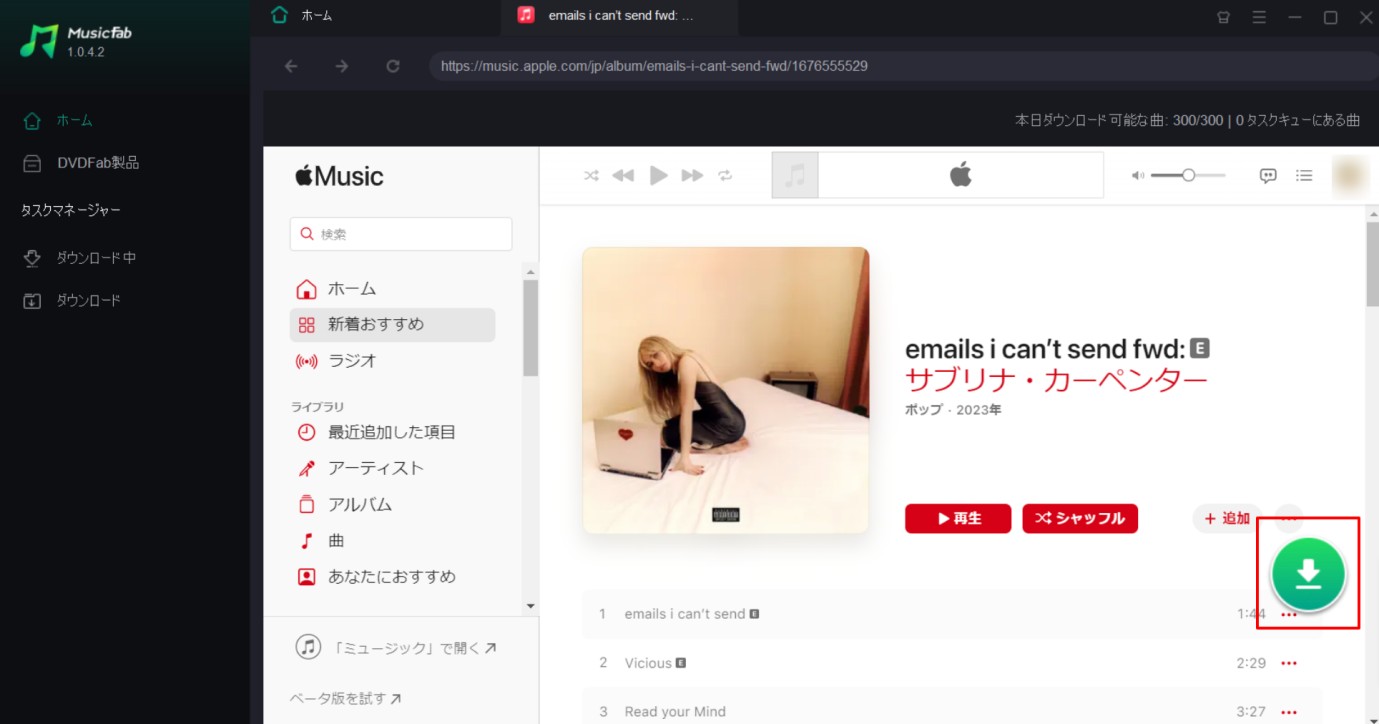Go forward with the browser forward arrow
The width and height of the screenshot is (1379, 724).
tap(342, 66)
